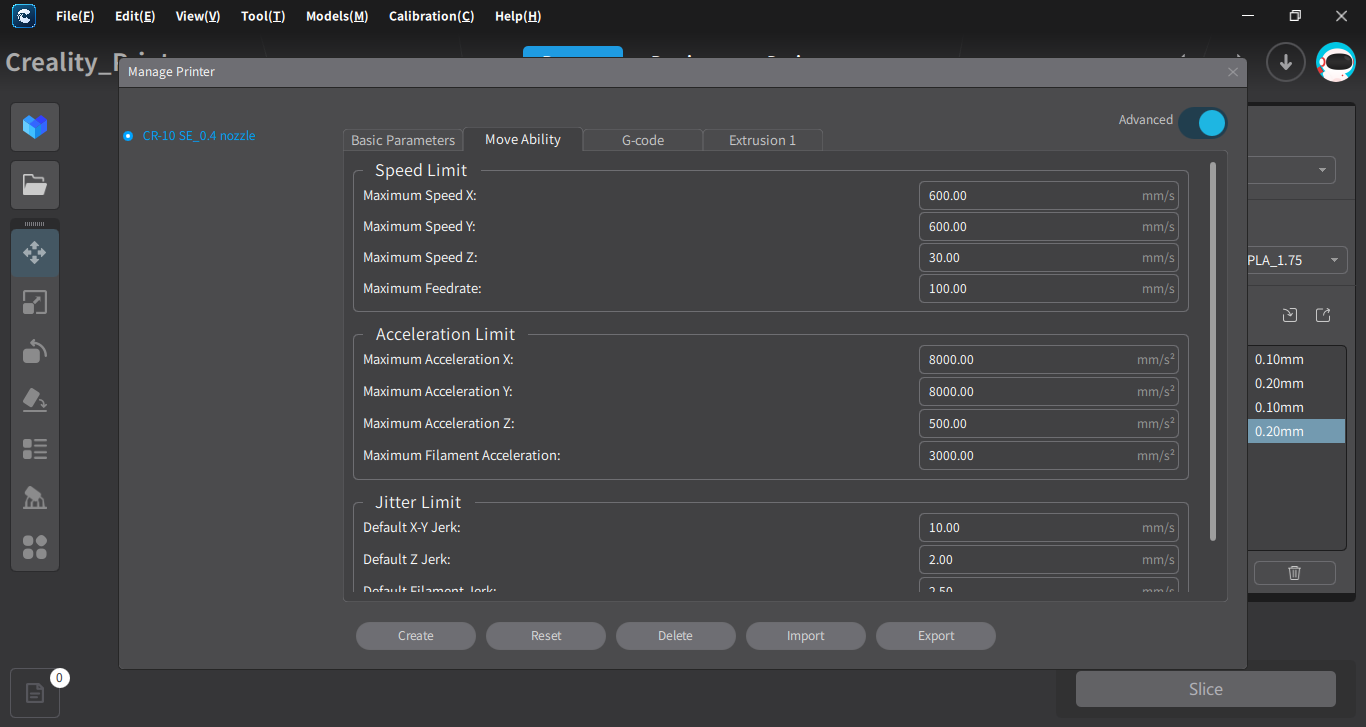Select the lay-flat eraser-shaped tool icon
The height and width of the screenshot is (727, 1366).
[x=35, y=400]
